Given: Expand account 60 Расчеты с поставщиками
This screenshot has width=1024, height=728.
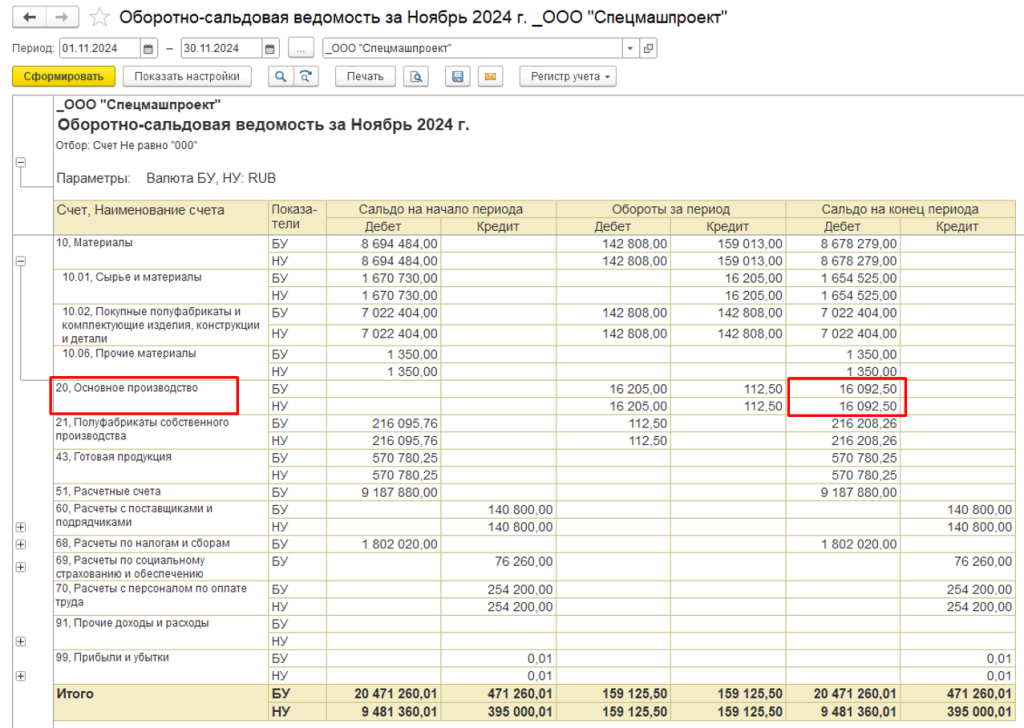Looking at the screenshot, I should pos(21,527).
